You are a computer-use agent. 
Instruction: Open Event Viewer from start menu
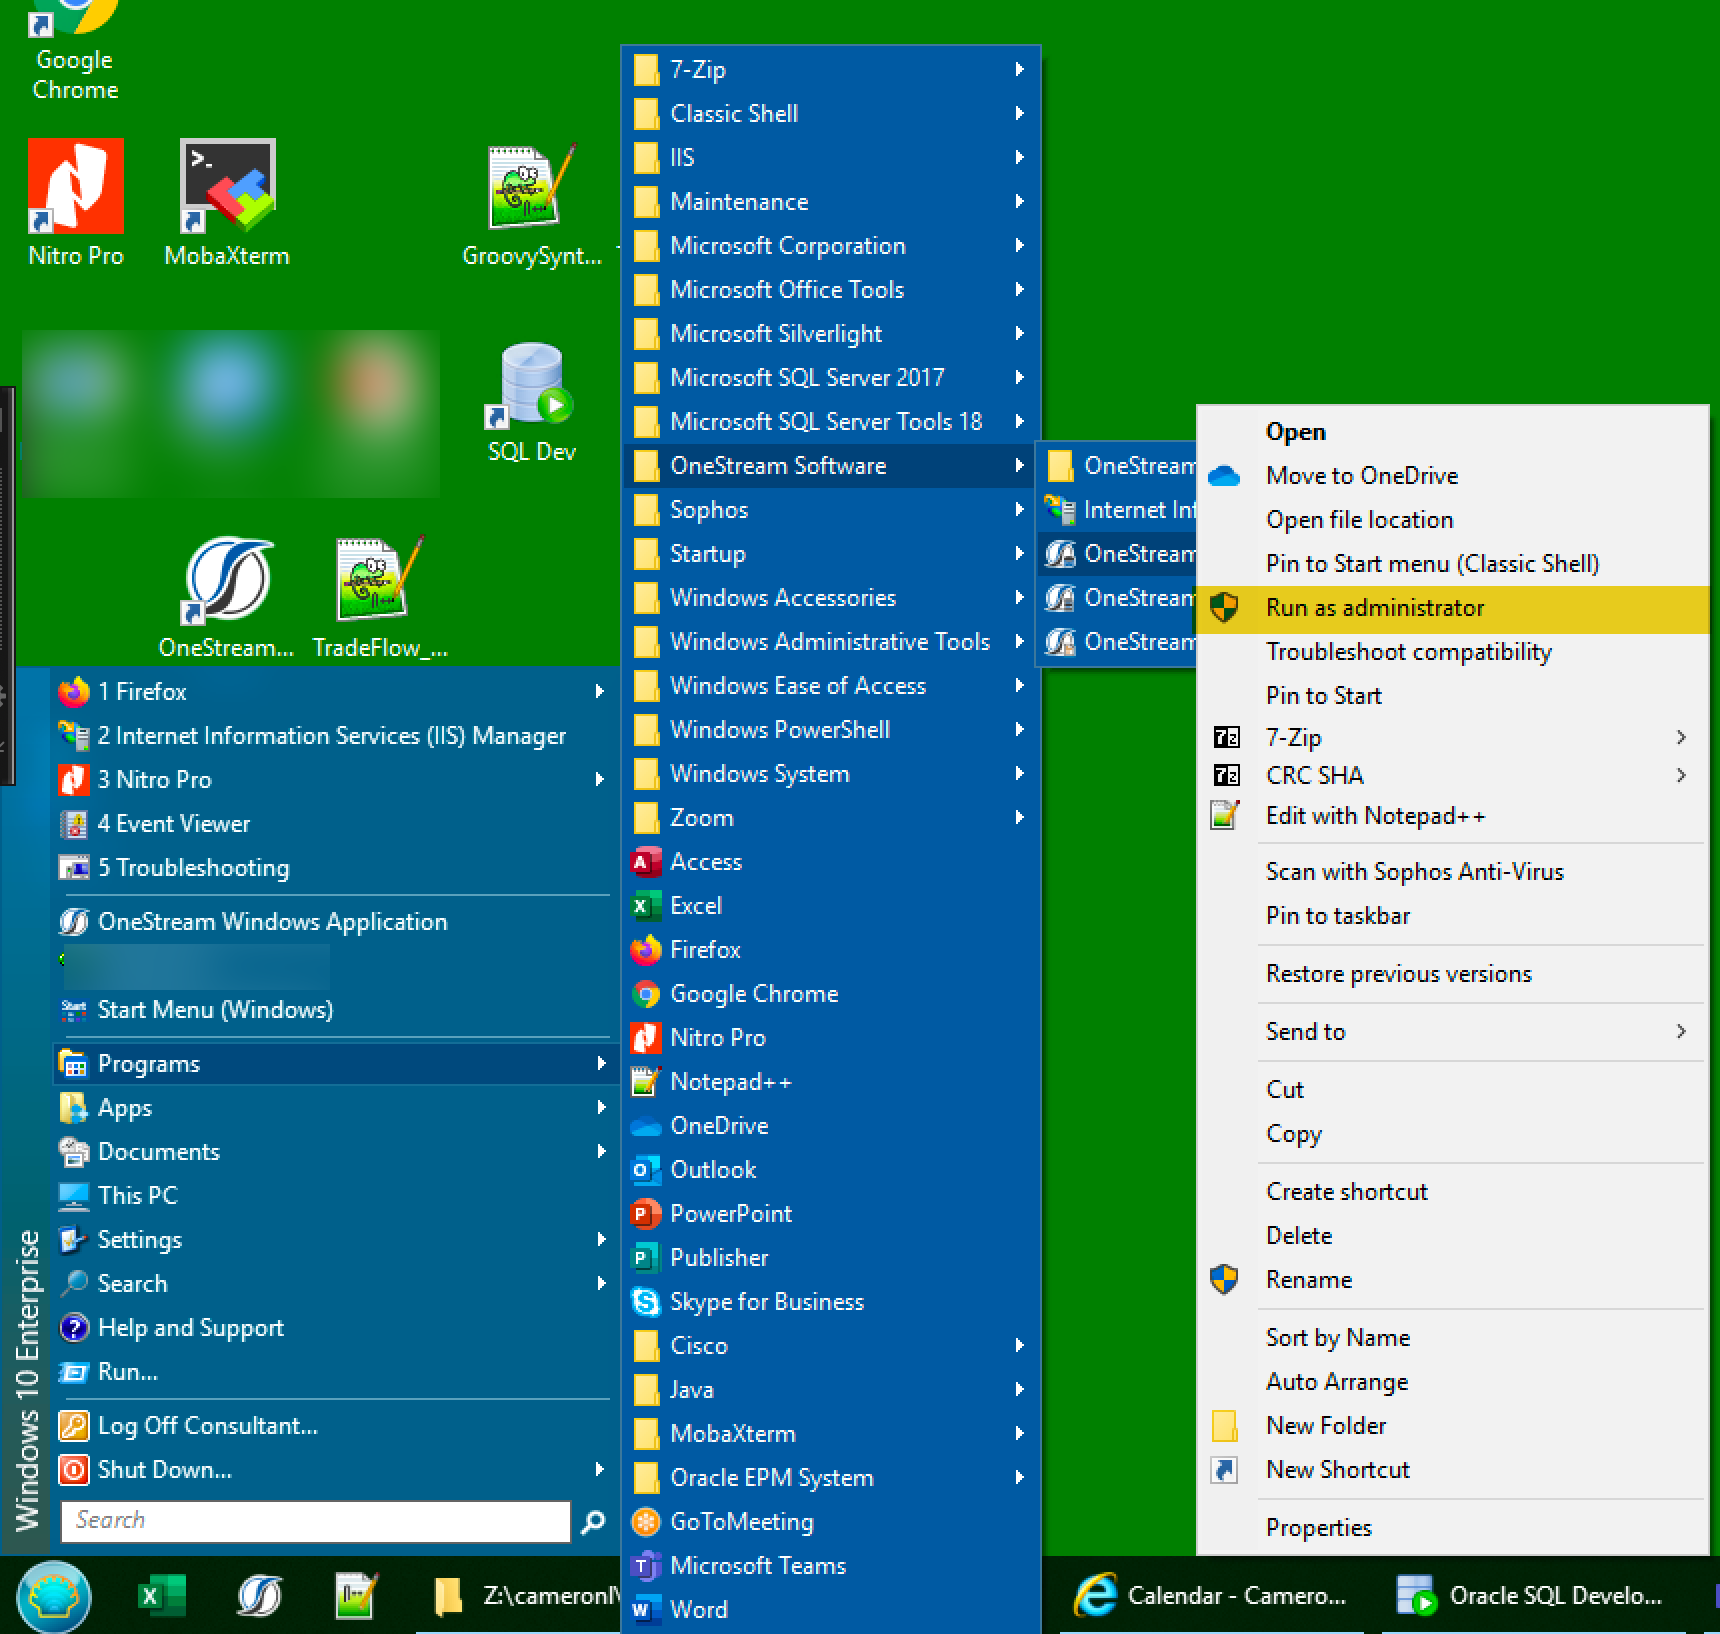[x=333, y=824]
